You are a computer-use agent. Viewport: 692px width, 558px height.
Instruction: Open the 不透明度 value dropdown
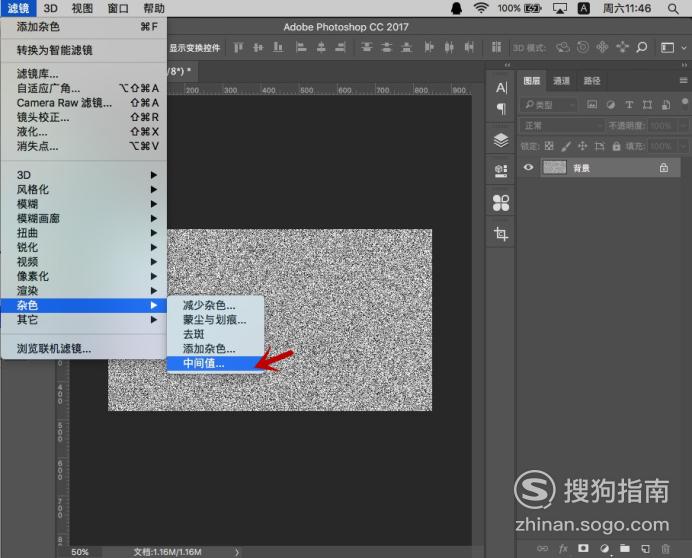684,126
